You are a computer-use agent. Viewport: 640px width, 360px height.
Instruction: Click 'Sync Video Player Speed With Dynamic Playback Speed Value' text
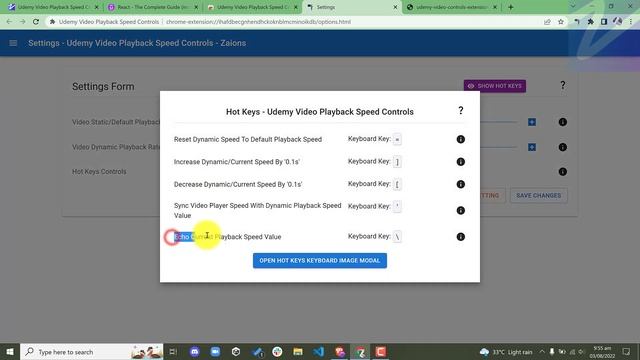tap(258, 210)
